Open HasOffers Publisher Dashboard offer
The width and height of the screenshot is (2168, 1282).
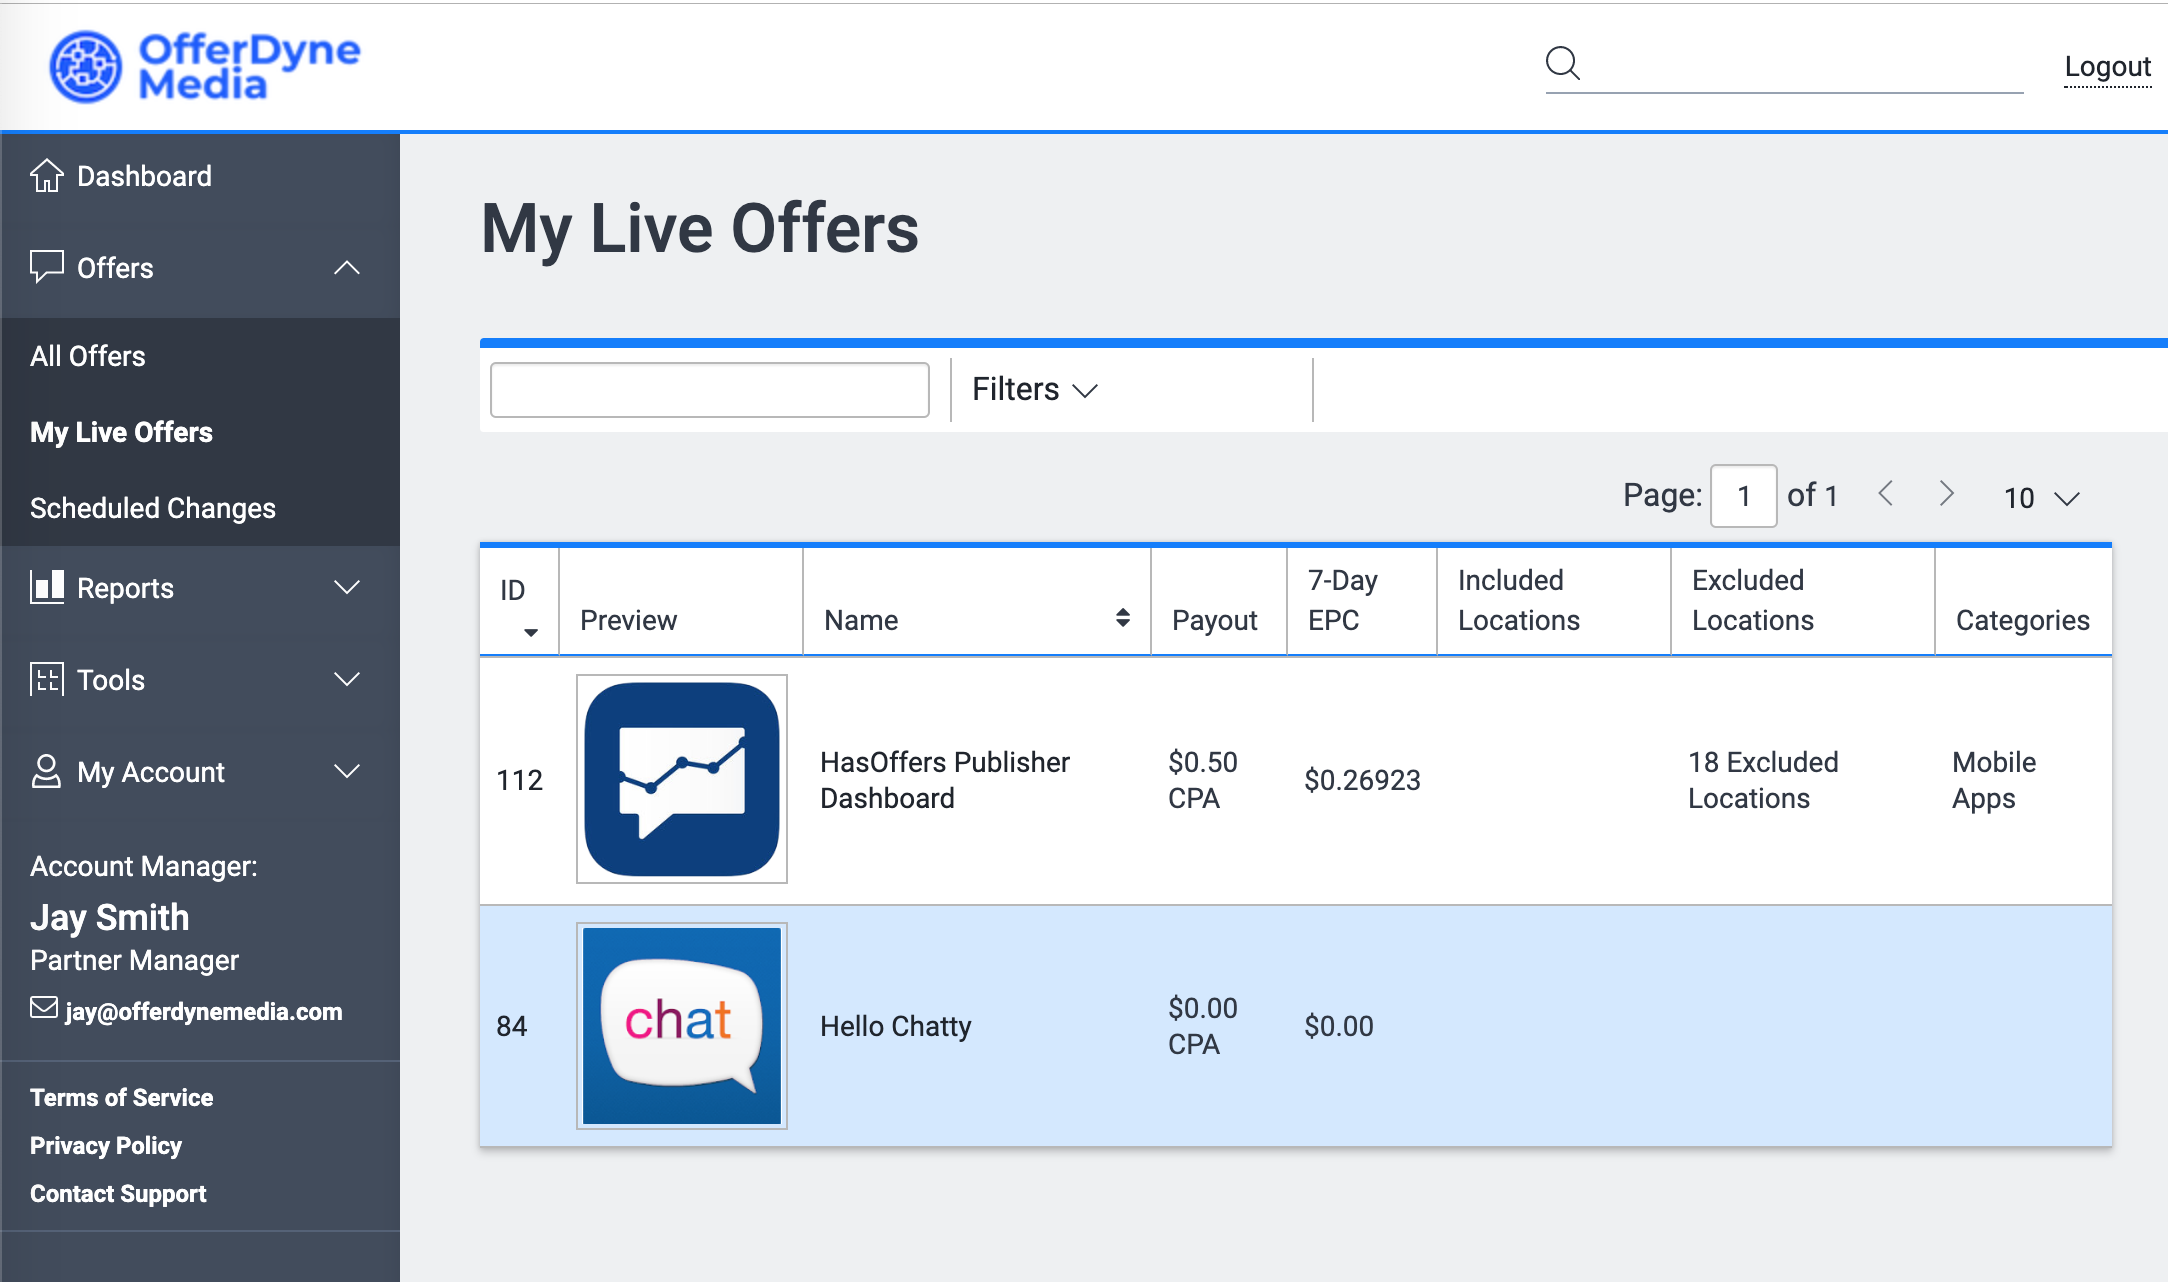point(945,780)
